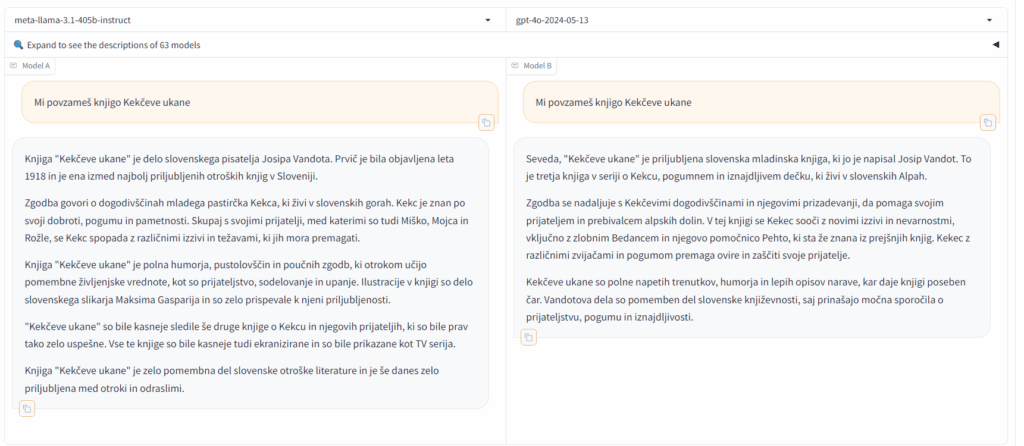Click the dropdown arrow of the right model selector

point(989,19)
